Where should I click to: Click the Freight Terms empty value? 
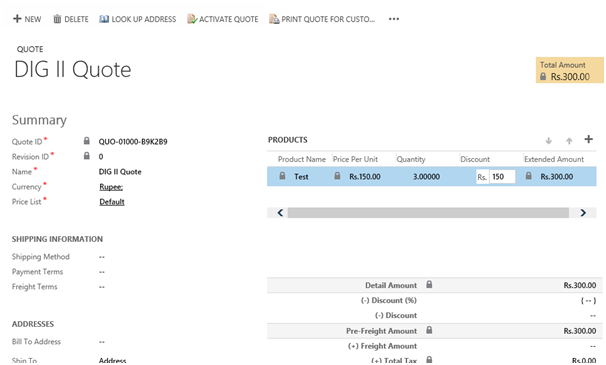coord(102,287)
